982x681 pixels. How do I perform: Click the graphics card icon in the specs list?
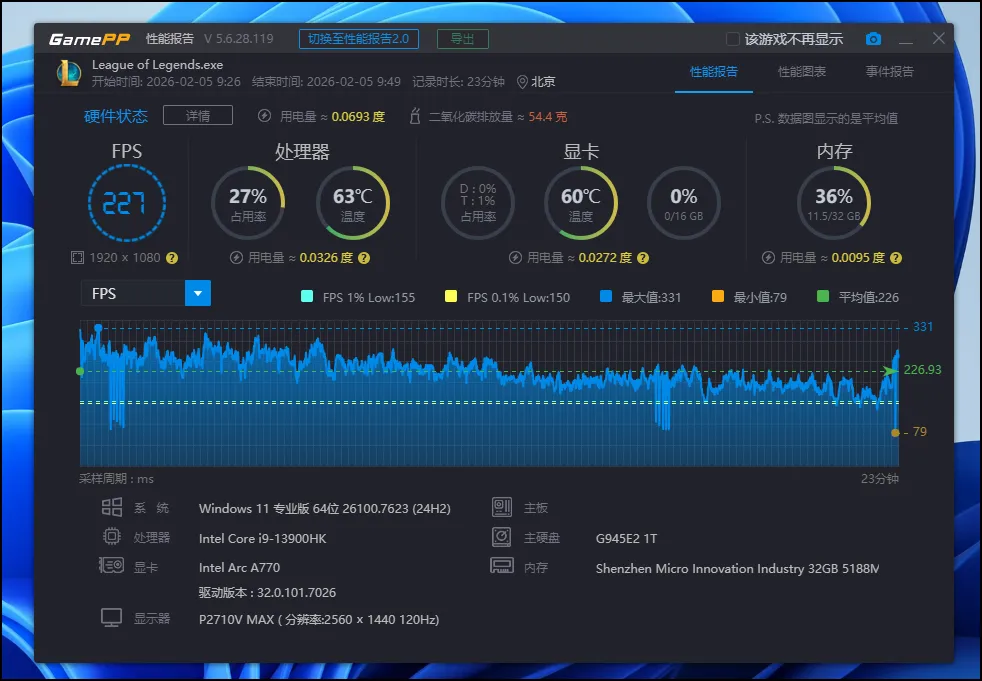pyautogui.click(x=111, y=566)
